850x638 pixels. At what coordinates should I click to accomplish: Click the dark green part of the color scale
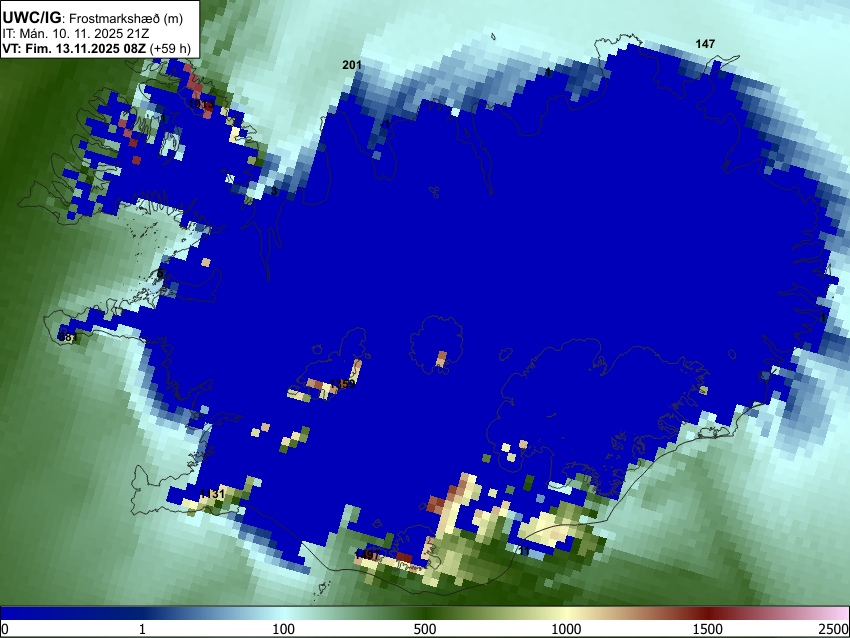pyautogui.click(x=424, y=613)
